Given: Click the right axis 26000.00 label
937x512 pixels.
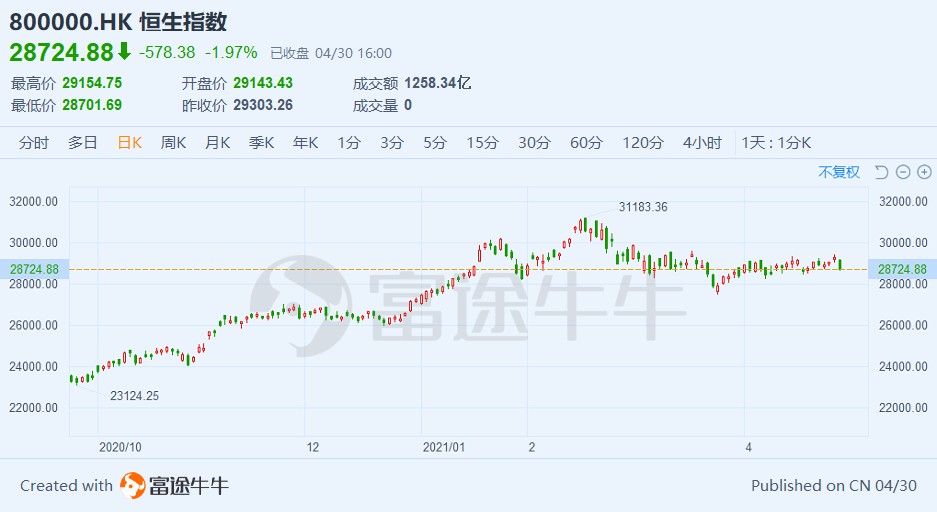Looking at the screenshot, I should [903, 325].
